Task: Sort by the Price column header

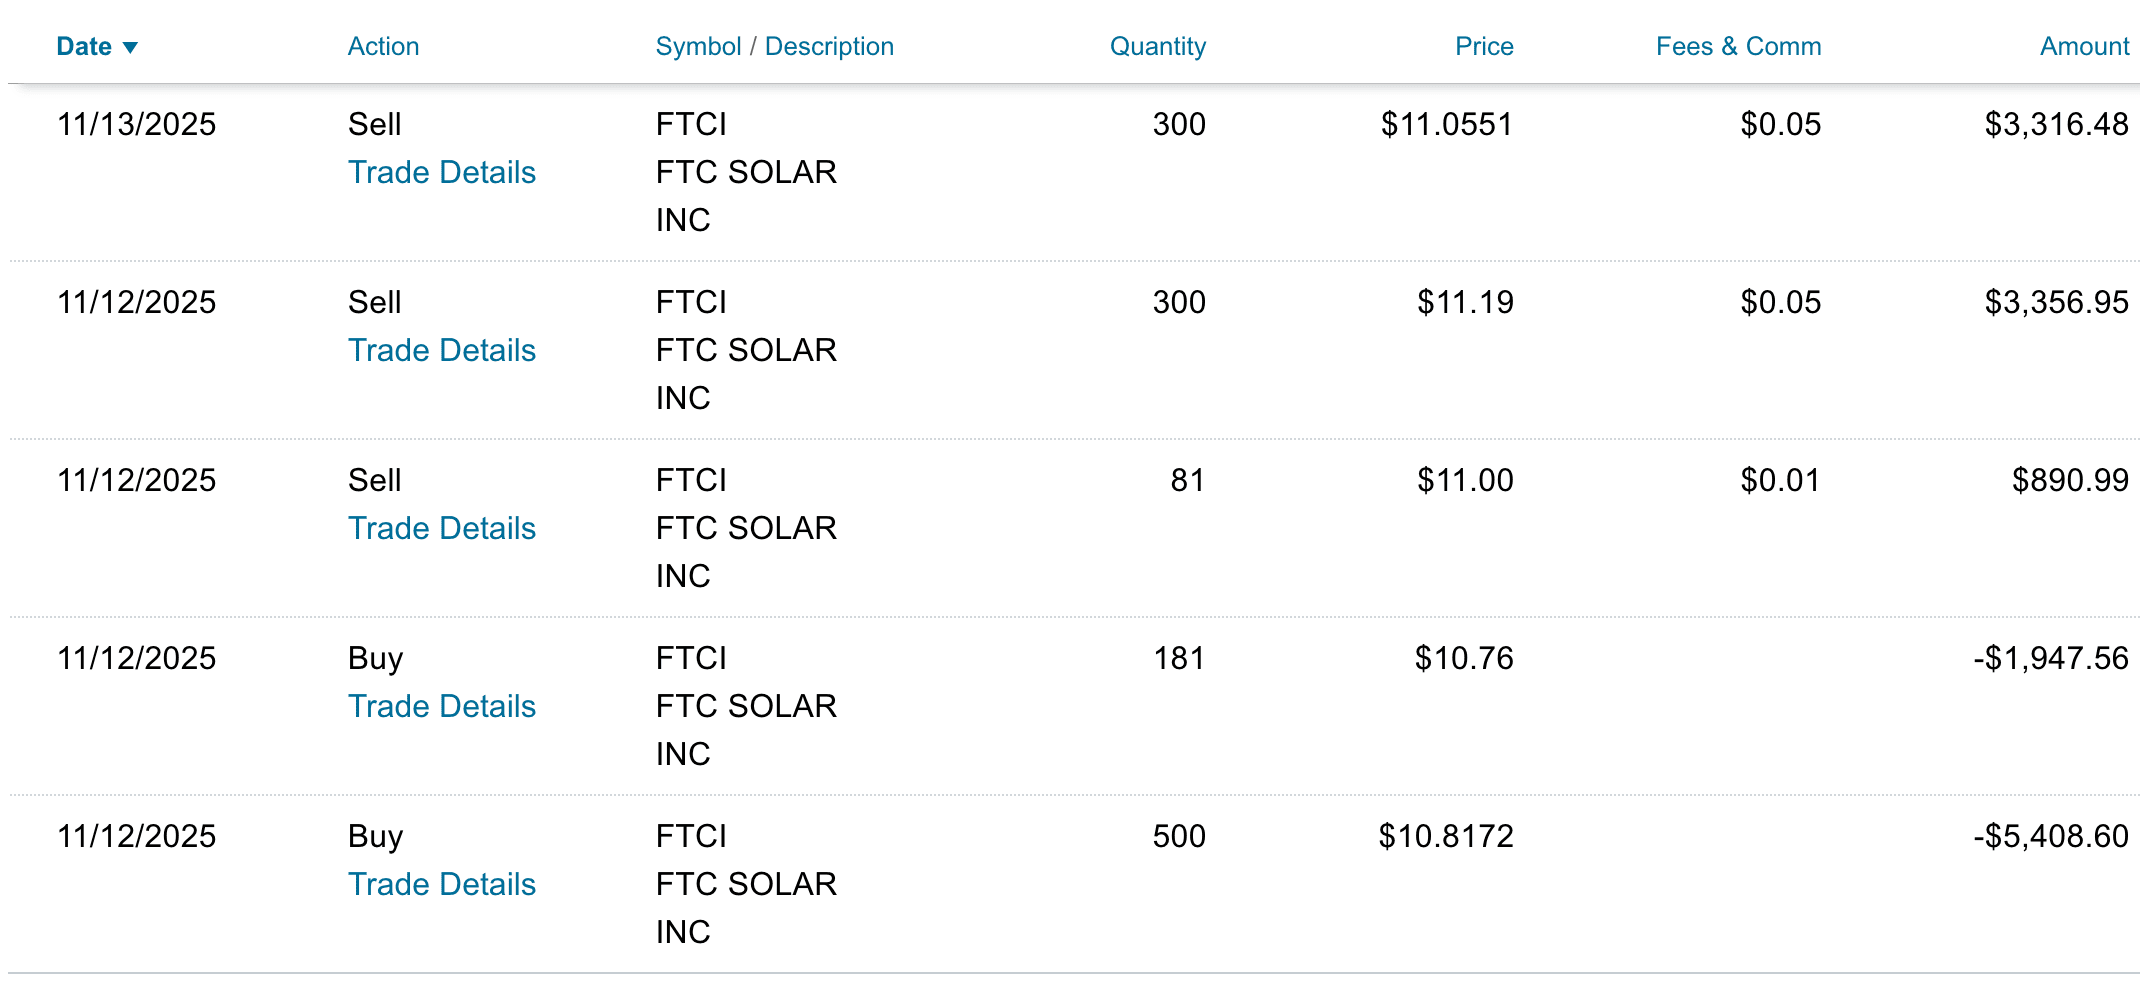Action: (1483, 47)
